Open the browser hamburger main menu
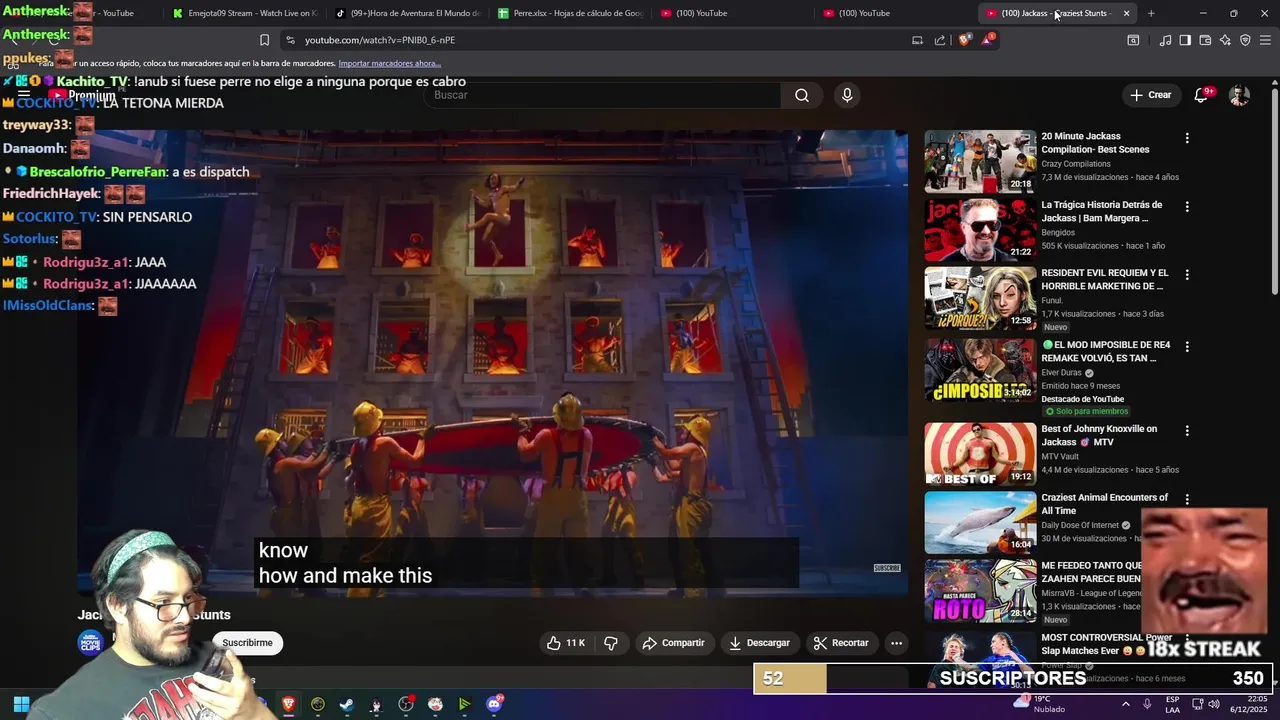Viewport: 1280px width, 720px height. tap(1266, 40)
